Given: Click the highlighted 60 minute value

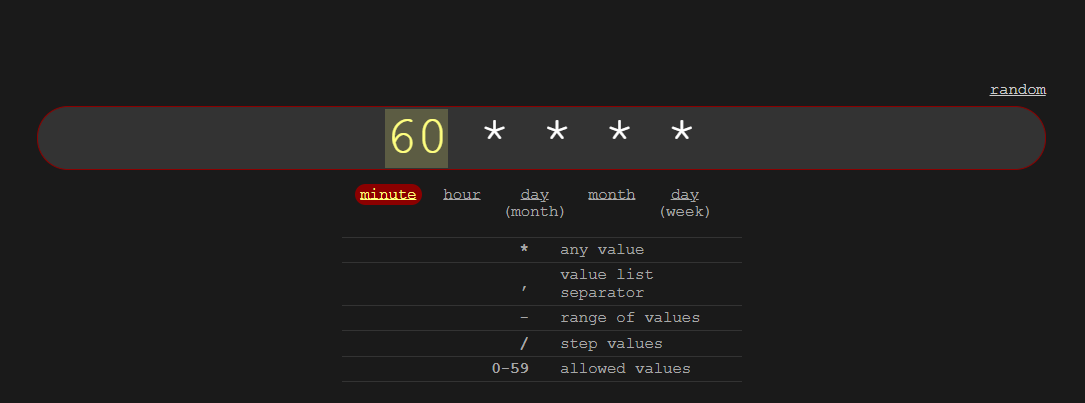Looking at the screenshot, I should (x=417, y=138).
